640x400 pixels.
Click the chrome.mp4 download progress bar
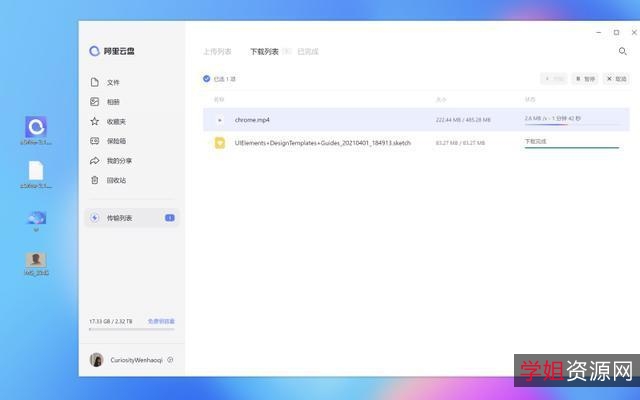coord(571,124)
